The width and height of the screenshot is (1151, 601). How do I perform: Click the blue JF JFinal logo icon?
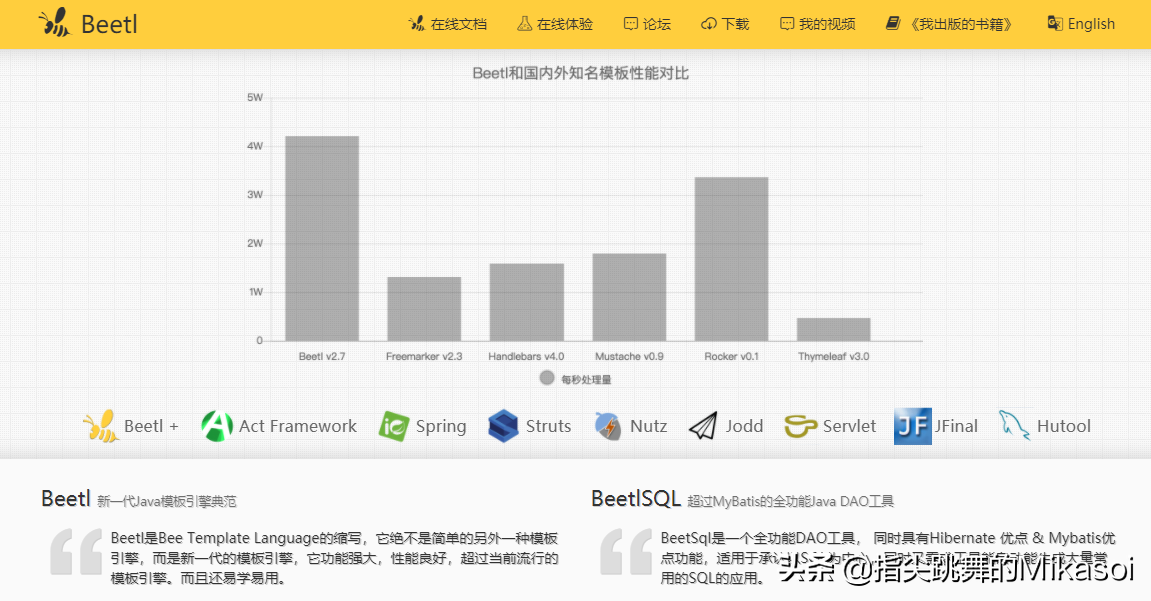tap(912, 426)
